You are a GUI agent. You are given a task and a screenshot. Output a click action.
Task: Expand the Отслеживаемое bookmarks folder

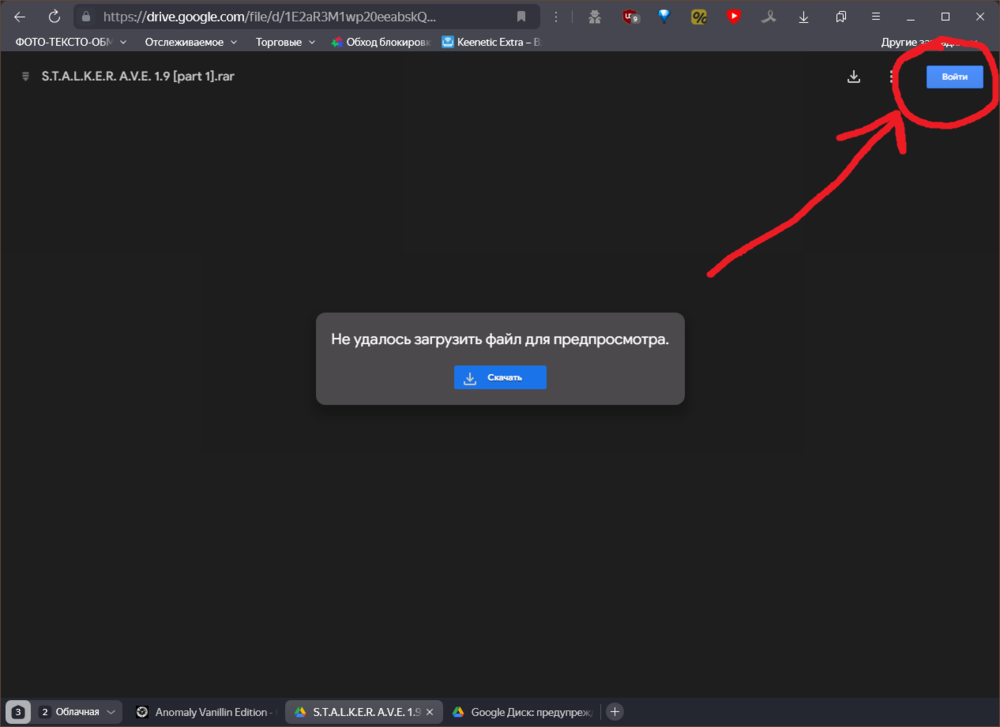tap(190, 42)
